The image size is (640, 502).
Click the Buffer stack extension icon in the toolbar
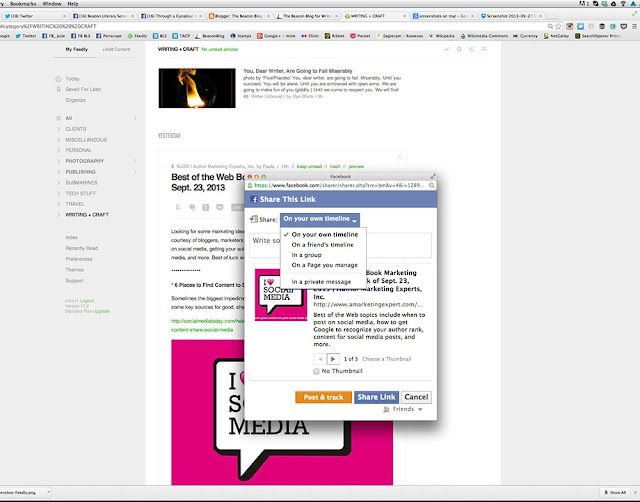tap(602, 26)
